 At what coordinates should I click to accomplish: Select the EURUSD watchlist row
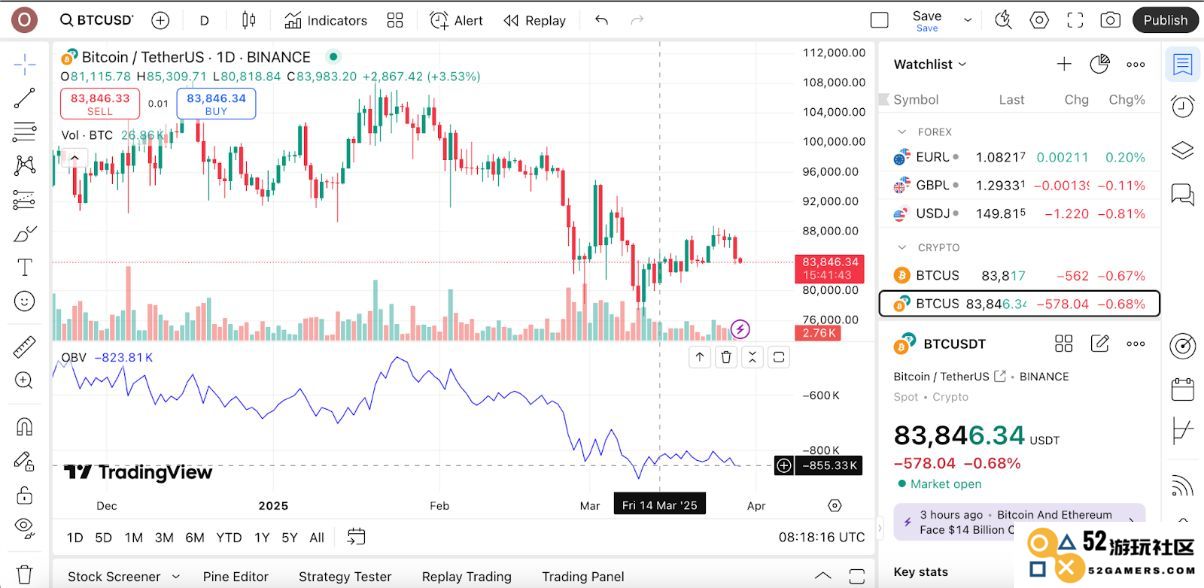[x=1019, y=157]
